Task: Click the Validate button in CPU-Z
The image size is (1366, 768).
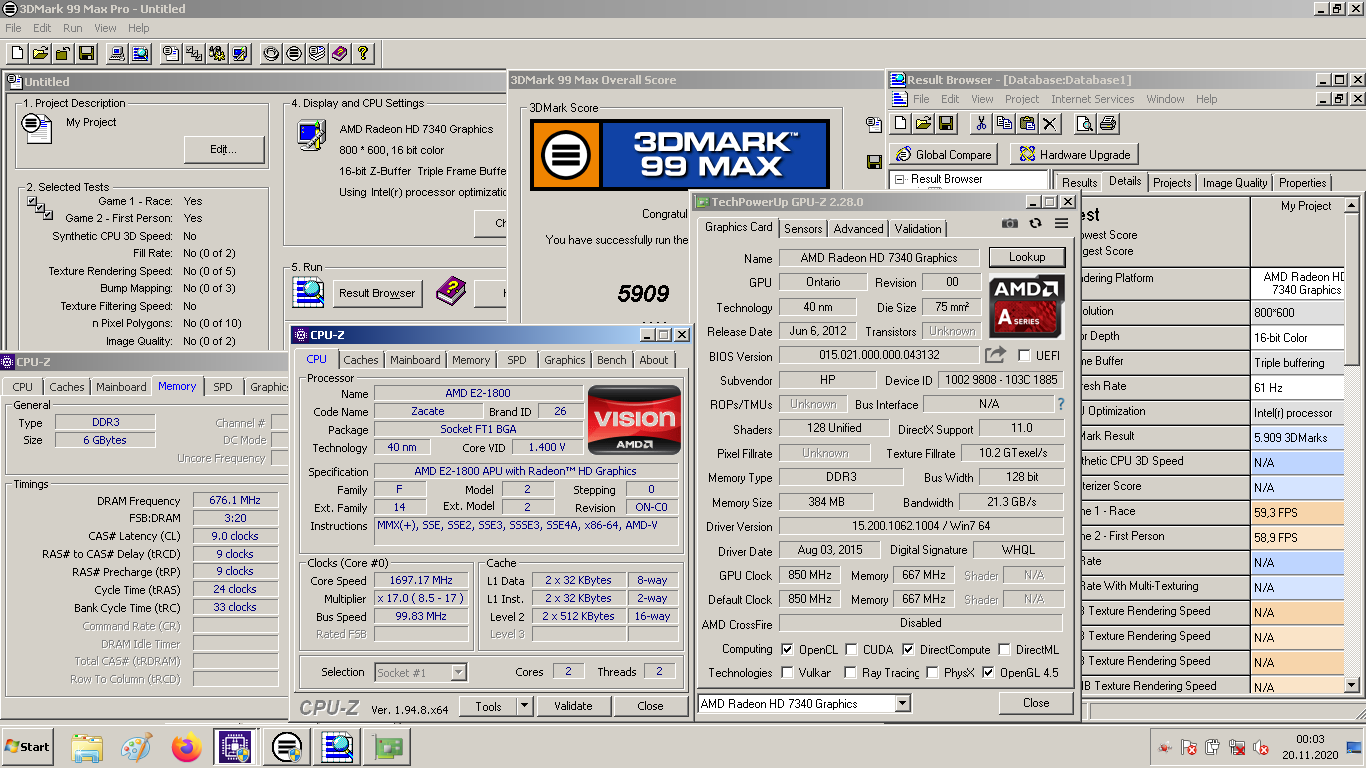Action: (x=573, y=706)
